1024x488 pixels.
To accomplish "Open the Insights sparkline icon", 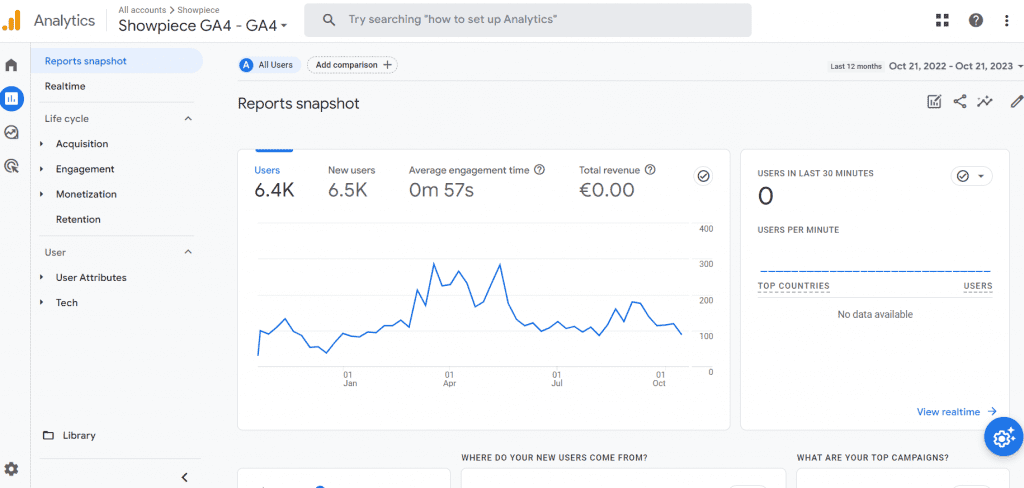I will (x=984, y=101).
